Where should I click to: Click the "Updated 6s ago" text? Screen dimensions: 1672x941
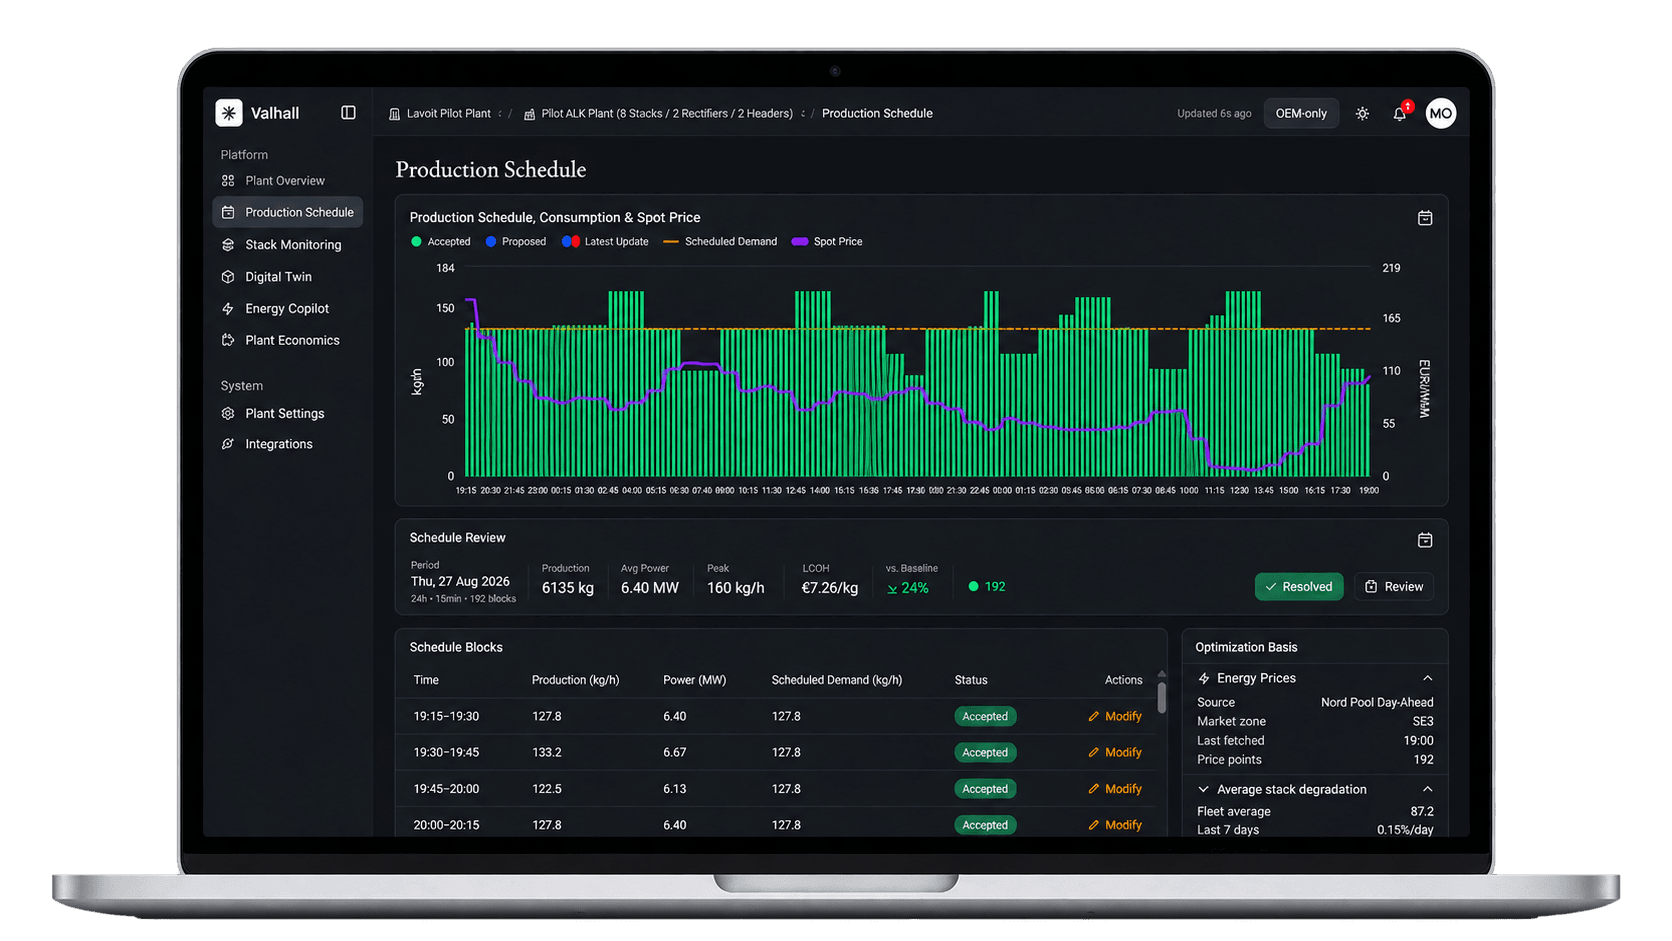(1214, 114)
